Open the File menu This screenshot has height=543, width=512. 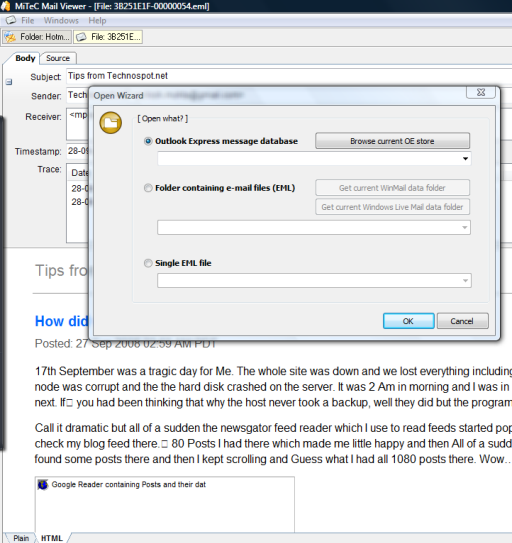[28, 20]
